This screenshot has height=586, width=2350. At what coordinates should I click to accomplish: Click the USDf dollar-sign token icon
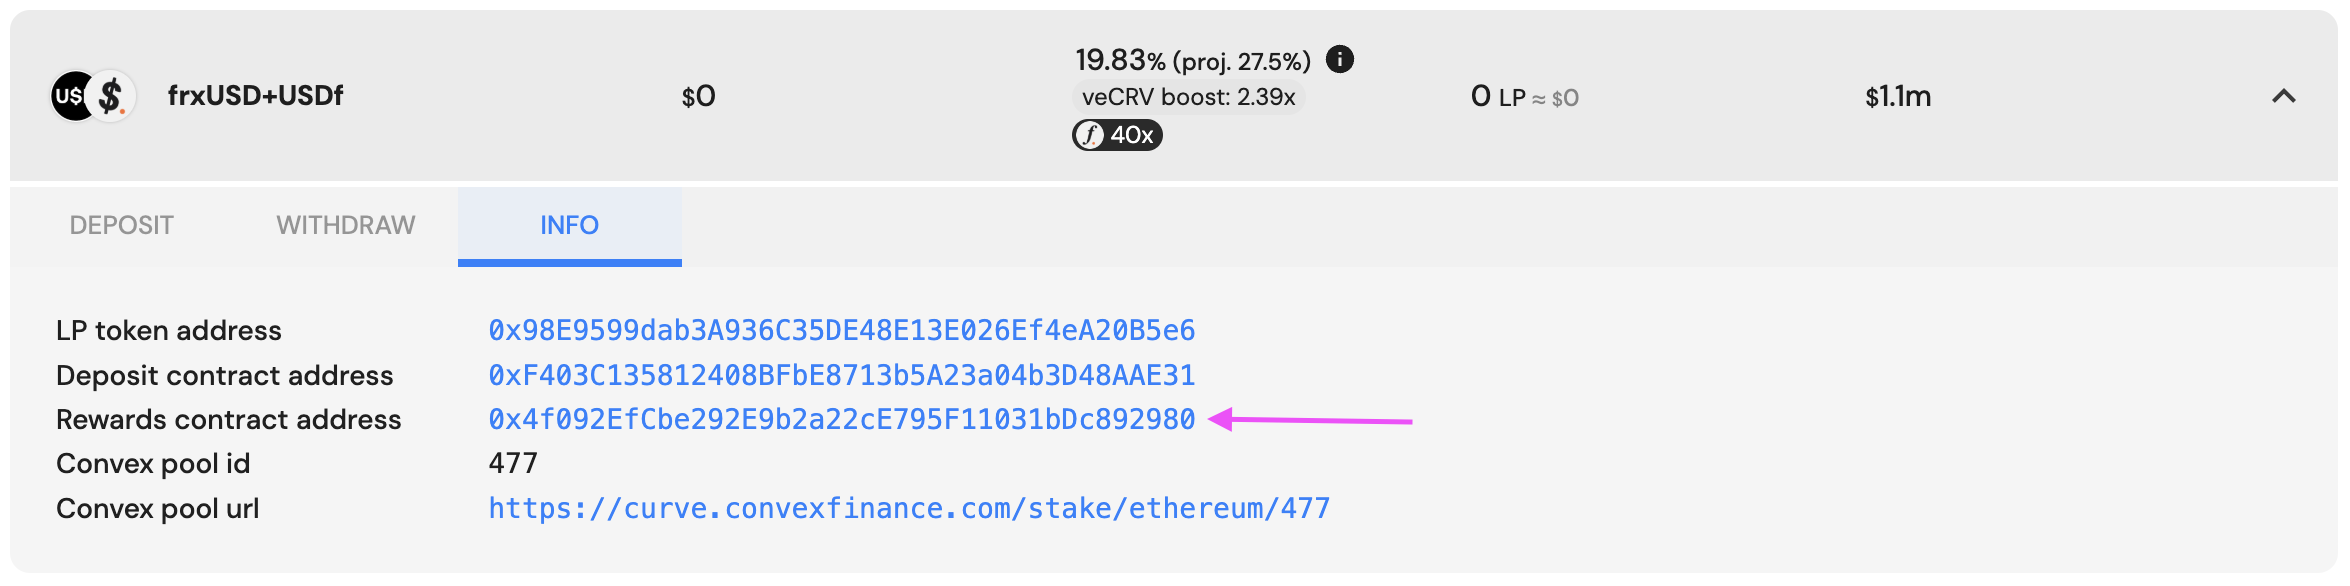click(111, 97)
